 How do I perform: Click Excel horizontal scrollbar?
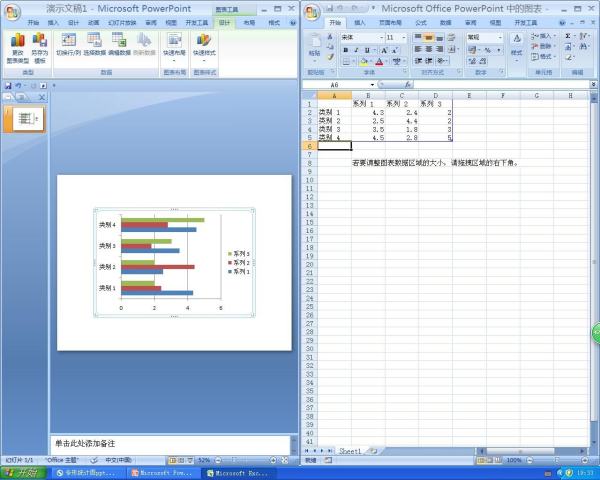(x=520, y=451)
